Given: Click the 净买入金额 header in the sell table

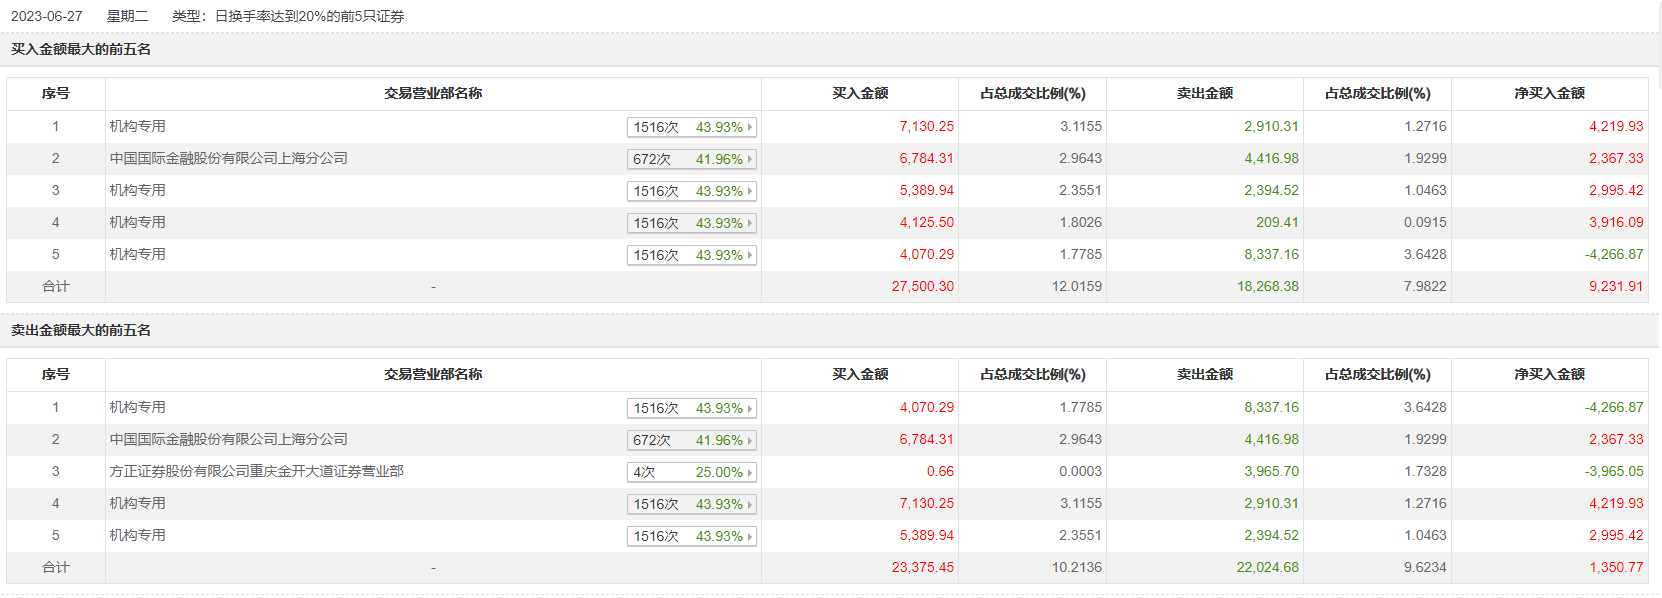Looking at the screenshot, I should tap(1549, 374).
